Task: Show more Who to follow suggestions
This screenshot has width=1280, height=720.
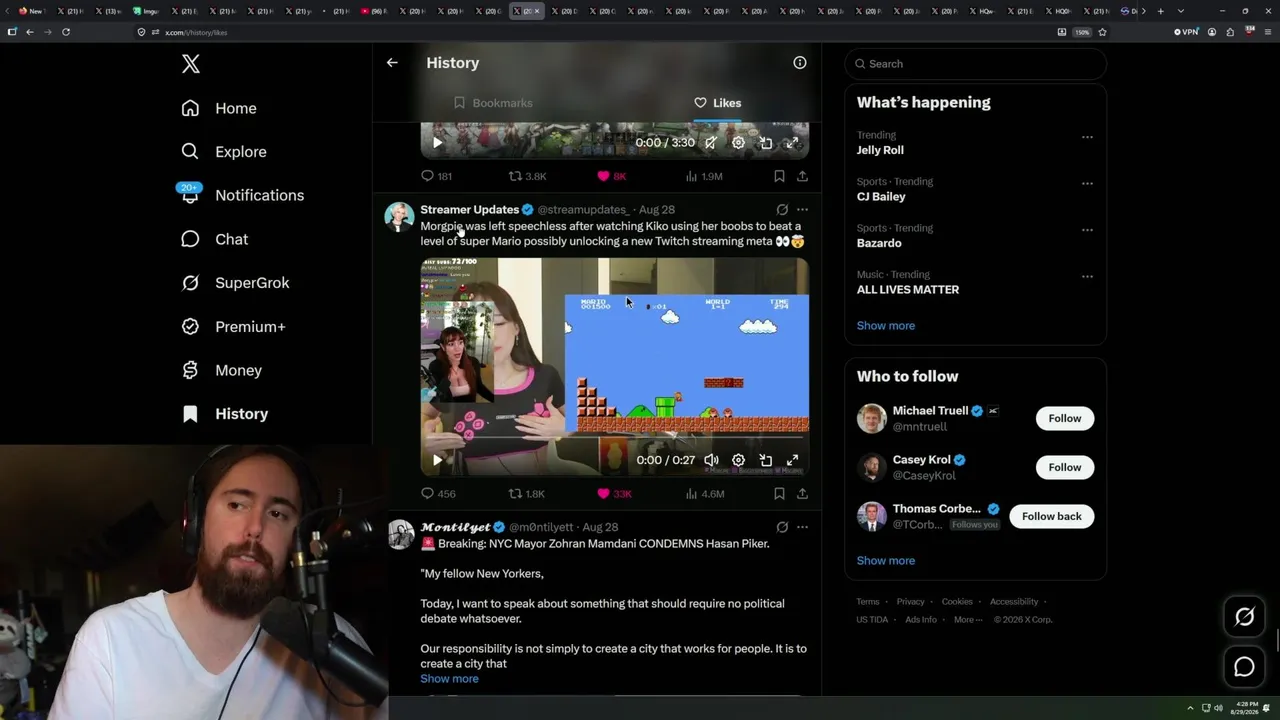Action: [886, 561]
